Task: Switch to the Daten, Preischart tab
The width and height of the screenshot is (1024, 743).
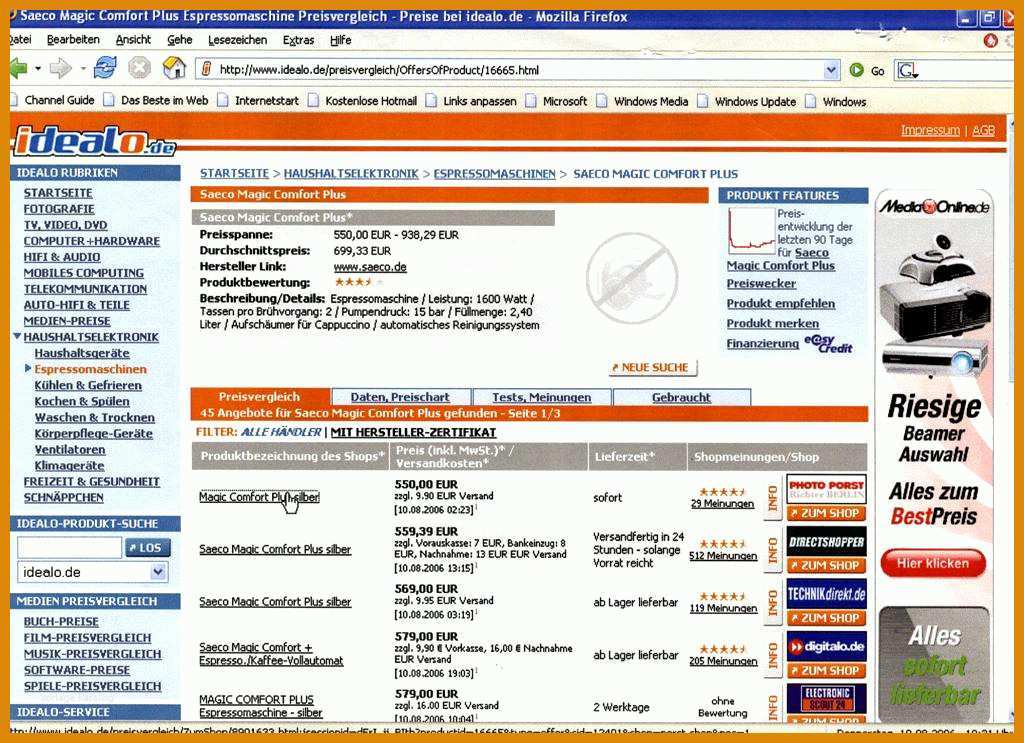Action: coord(400,397)
